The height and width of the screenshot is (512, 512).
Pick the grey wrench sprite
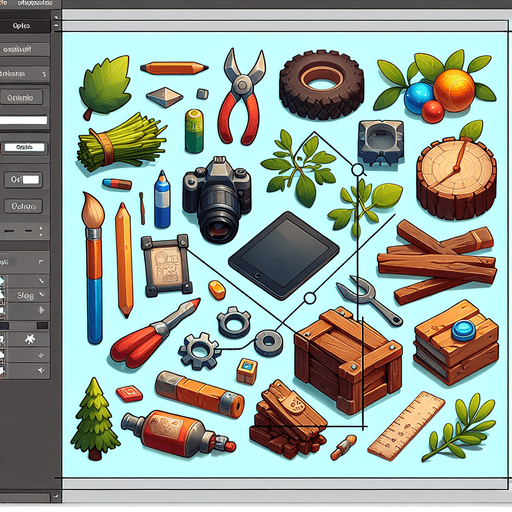[369, 300]
